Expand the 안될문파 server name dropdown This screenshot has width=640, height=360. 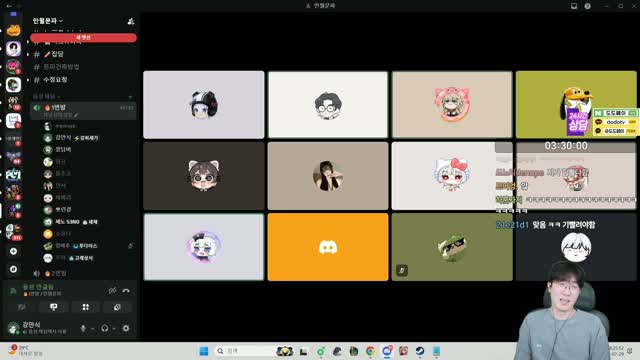pos(48,21)
